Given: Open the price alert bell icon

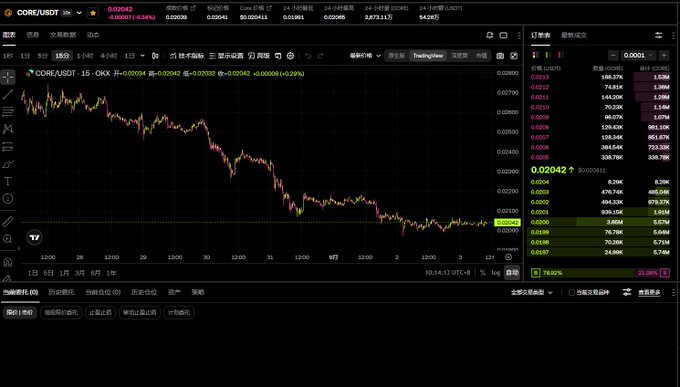Looking at the screenshot, I should click(x=490, y=35).
